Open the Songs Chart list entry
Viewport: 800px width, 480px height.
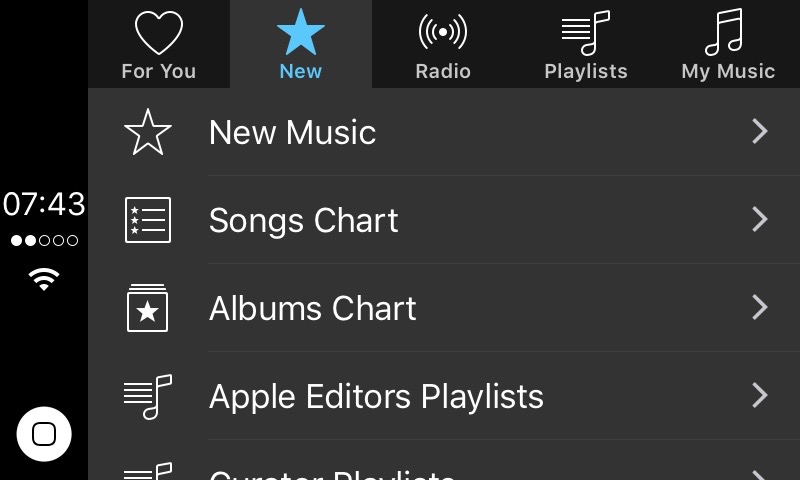304,221
